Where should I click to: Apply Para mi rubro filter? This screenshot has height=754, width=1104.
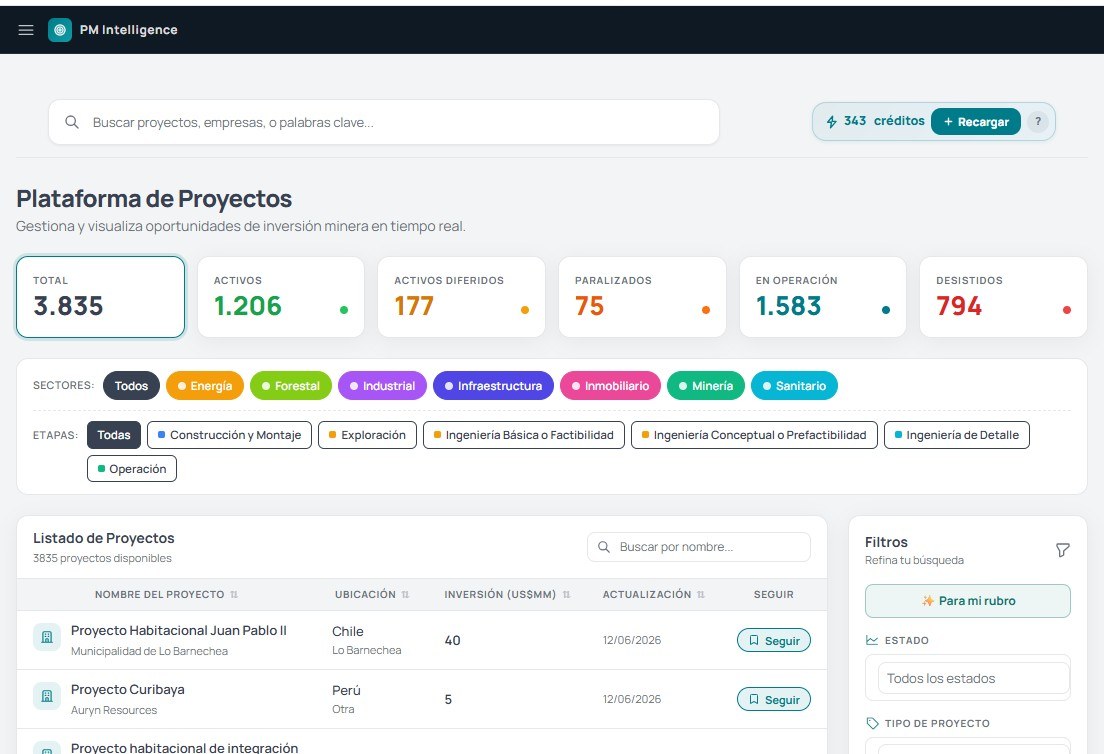tap(967, 601)
